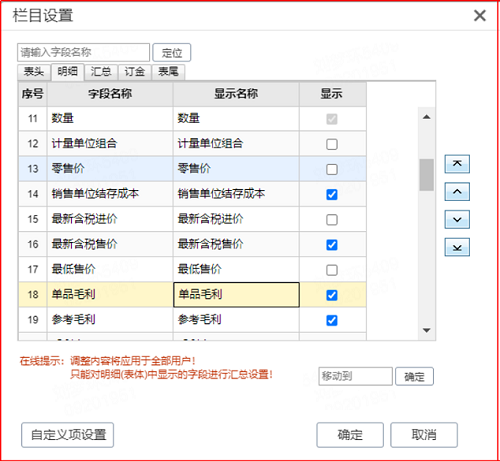The height and width of the screenshot is (462, 500).
Task: Select the 明细 tab
Action: click(67, 72)
